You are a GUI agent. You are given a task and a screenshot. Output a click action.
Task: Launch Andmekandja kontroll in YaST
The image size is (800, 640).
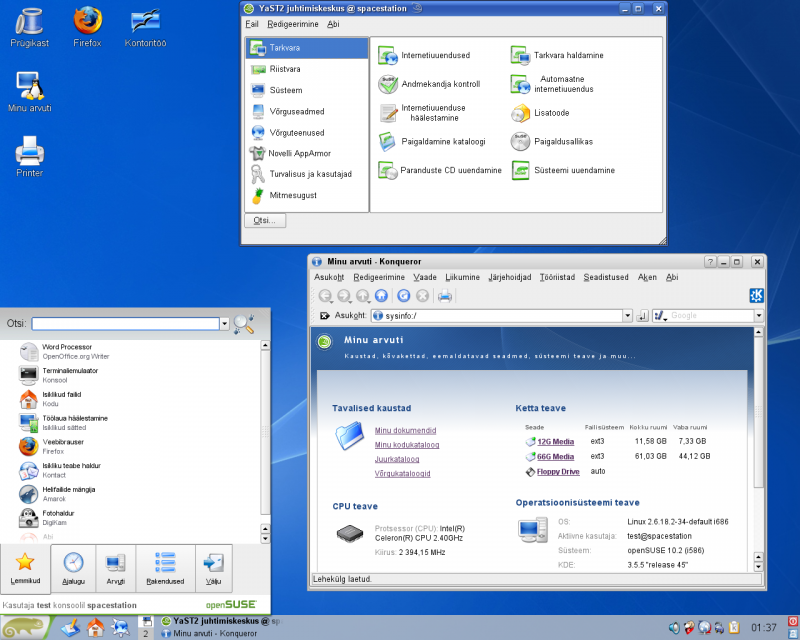pyautogui.click(x=430, y=84)
